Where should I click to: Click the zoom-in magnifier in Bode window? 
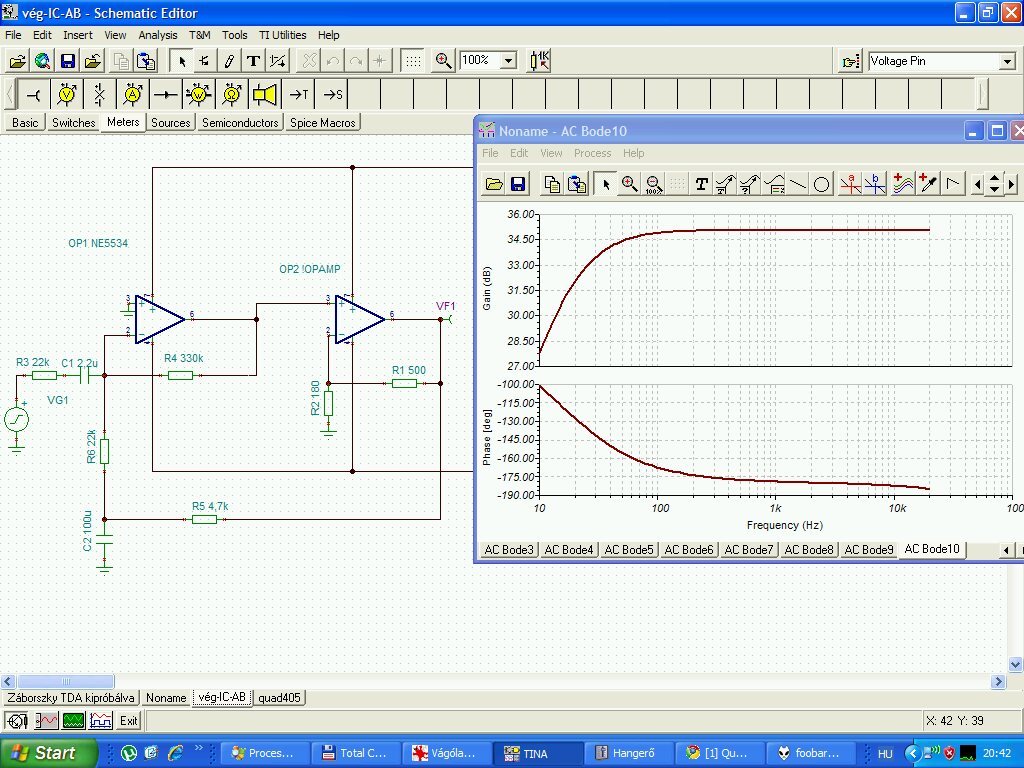coord(630,185)
